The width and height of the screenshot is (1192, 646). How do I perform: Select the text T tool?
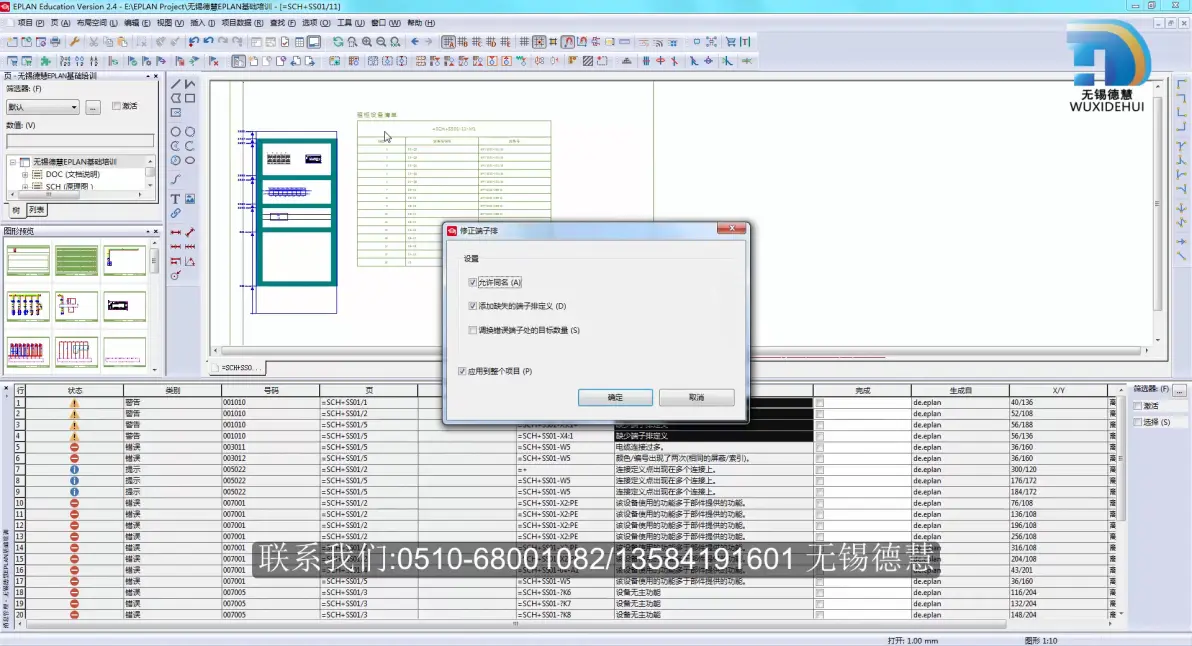pos(176,199)
